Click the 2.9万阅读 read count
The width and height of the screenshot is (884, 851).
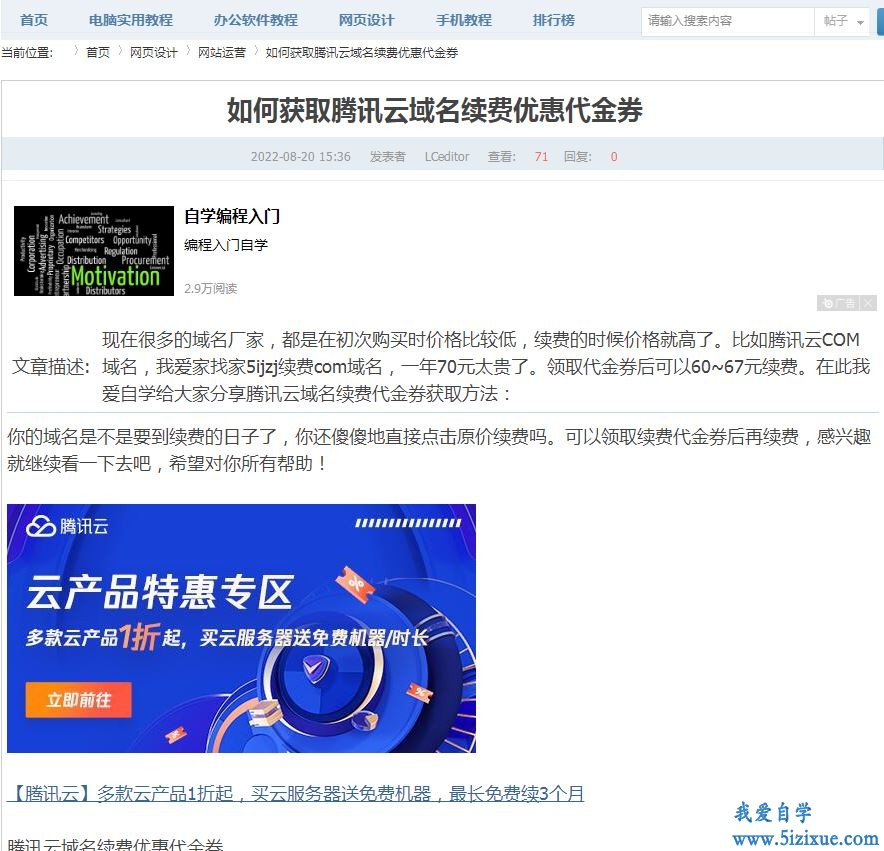[210, 288]
